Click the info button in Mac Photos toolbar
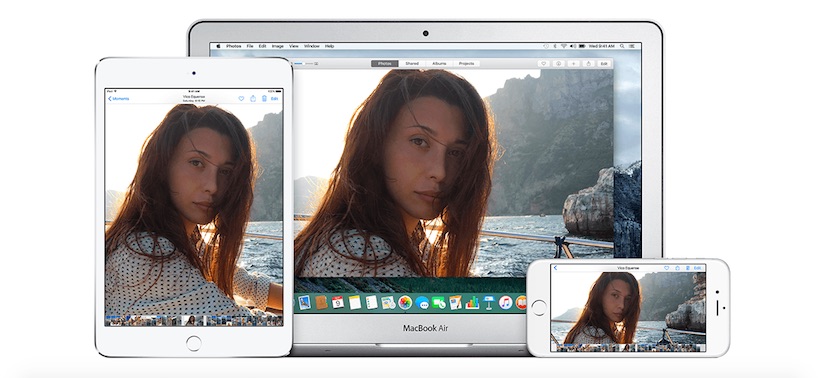830x378 pixels. pyautogui.click(x=558, y=64)
